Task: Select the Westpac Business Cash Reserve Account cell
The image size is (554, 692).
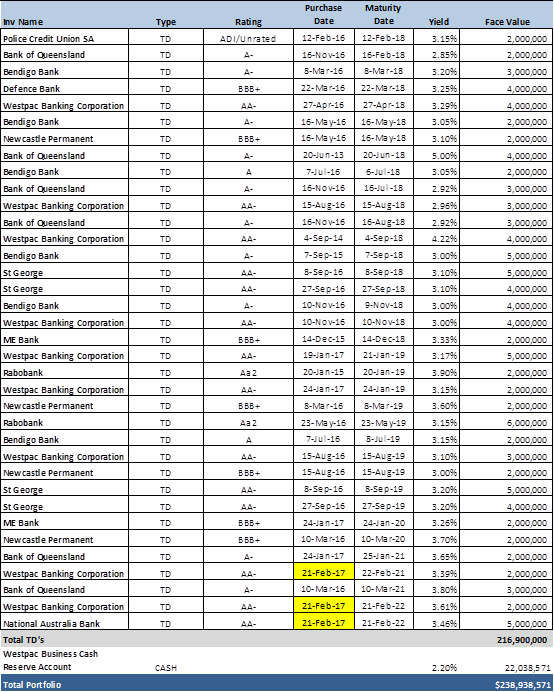Action: [50, 660]
